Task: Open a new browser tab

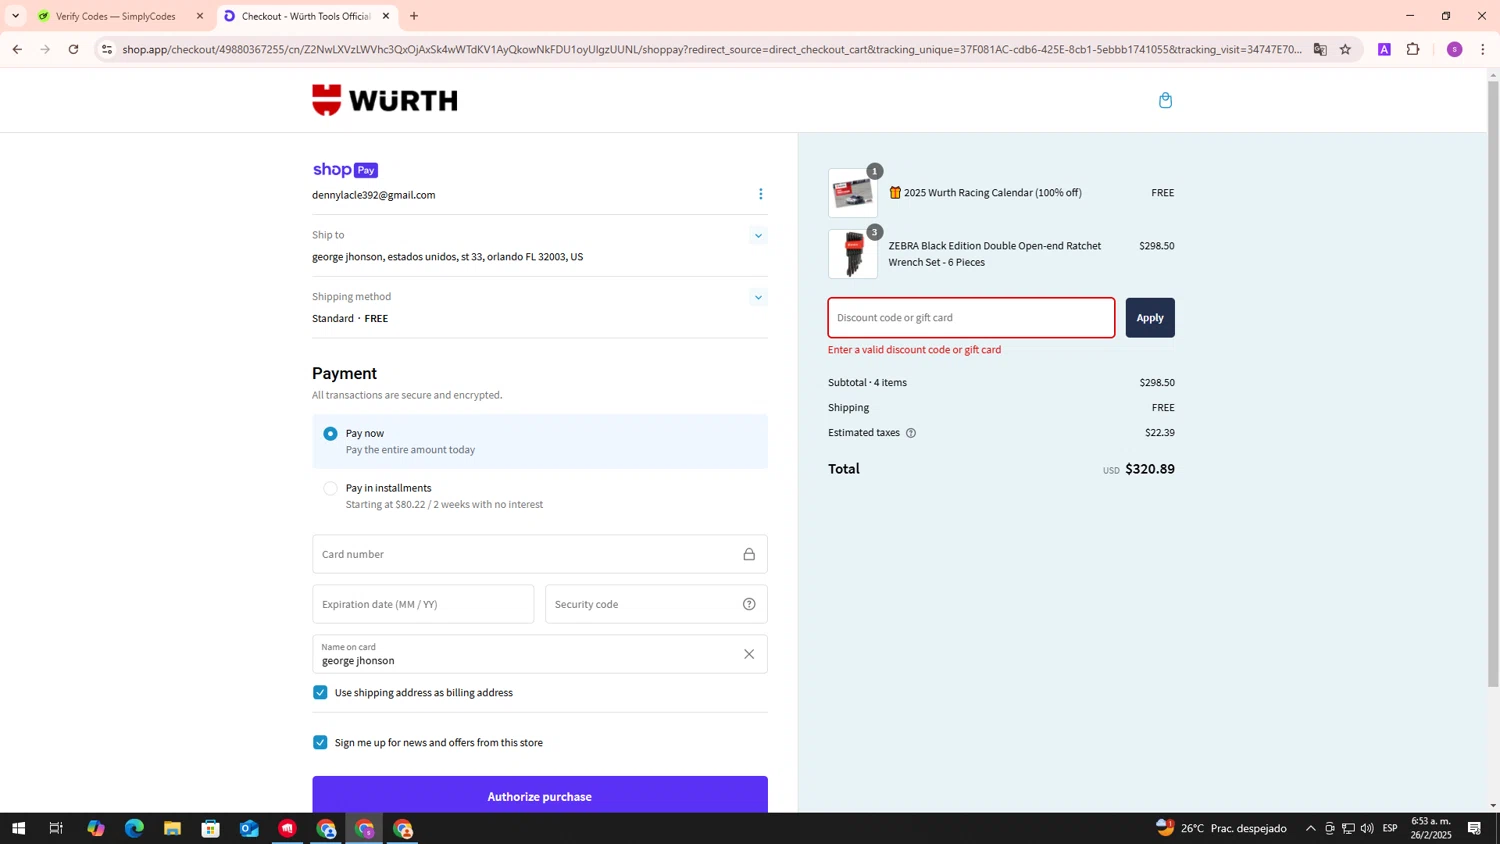Action: click(x=414, y=16)
